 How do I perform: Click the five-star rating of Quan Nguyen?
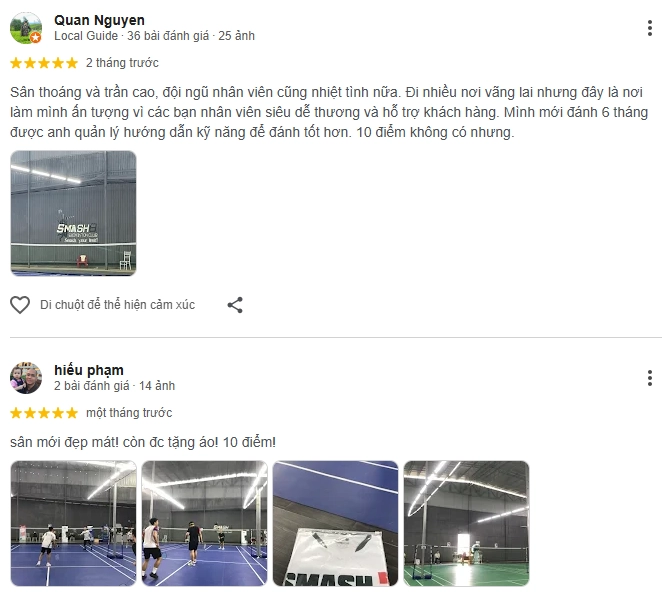click(44, 63)
